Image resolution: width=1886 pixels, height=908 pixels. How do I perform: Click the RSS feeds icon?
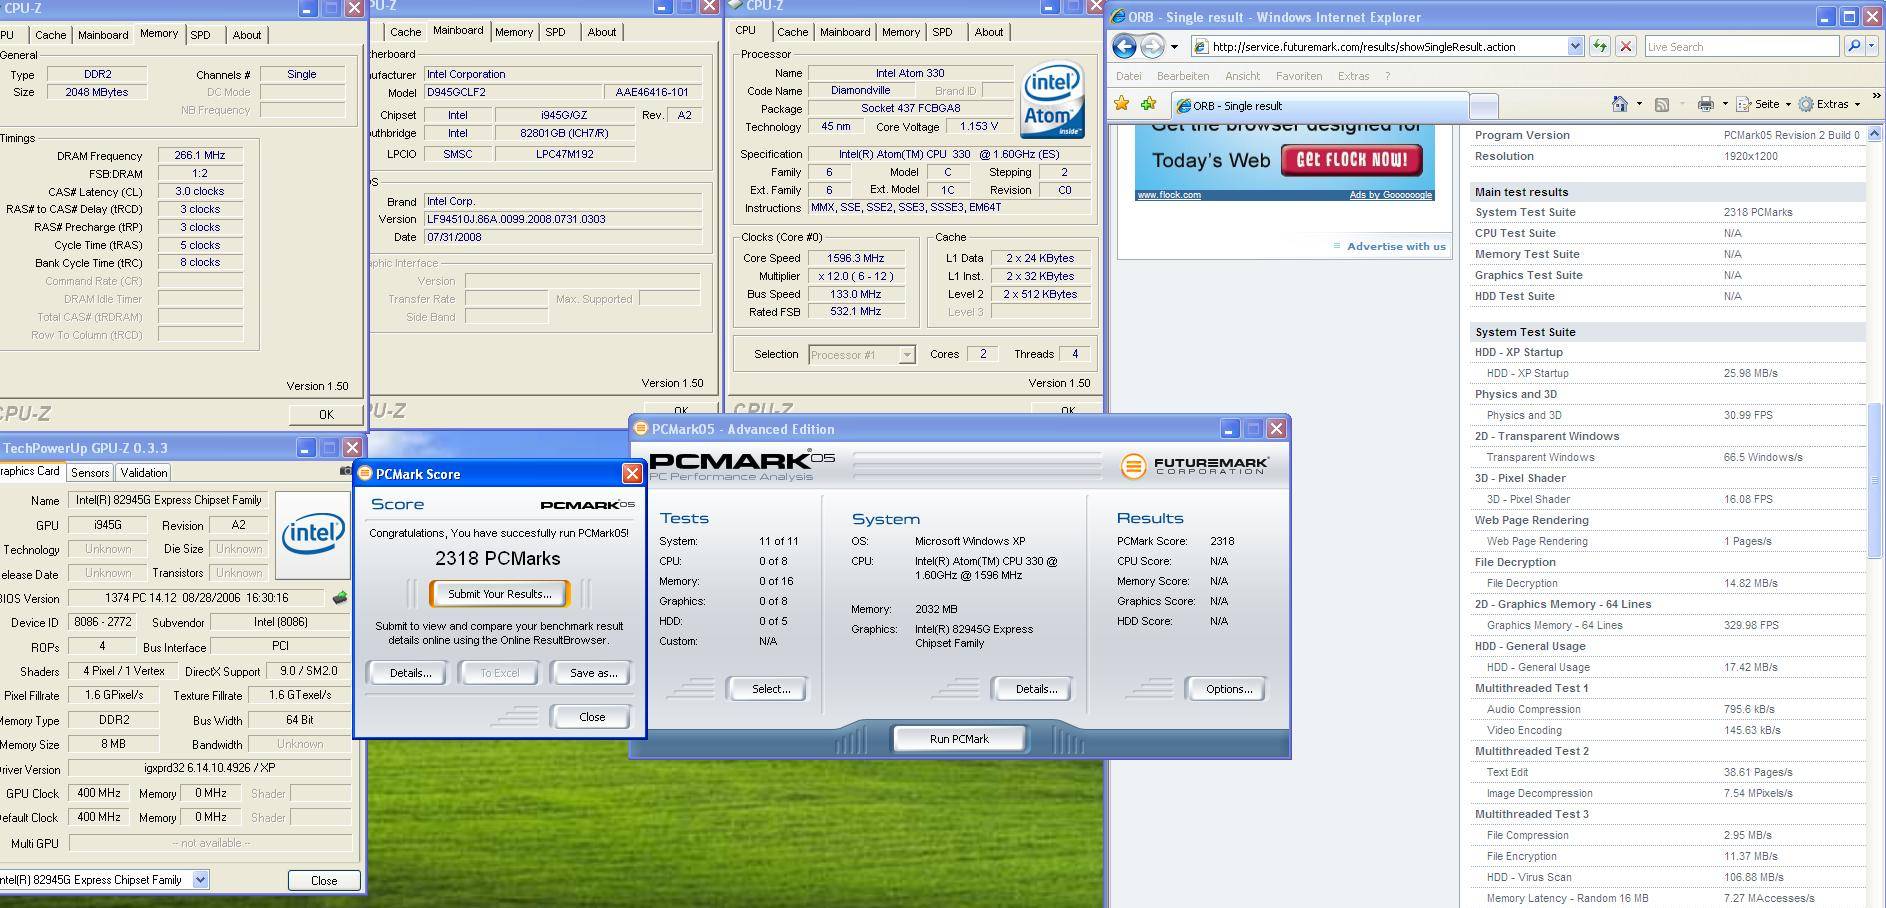[1662, 104]
